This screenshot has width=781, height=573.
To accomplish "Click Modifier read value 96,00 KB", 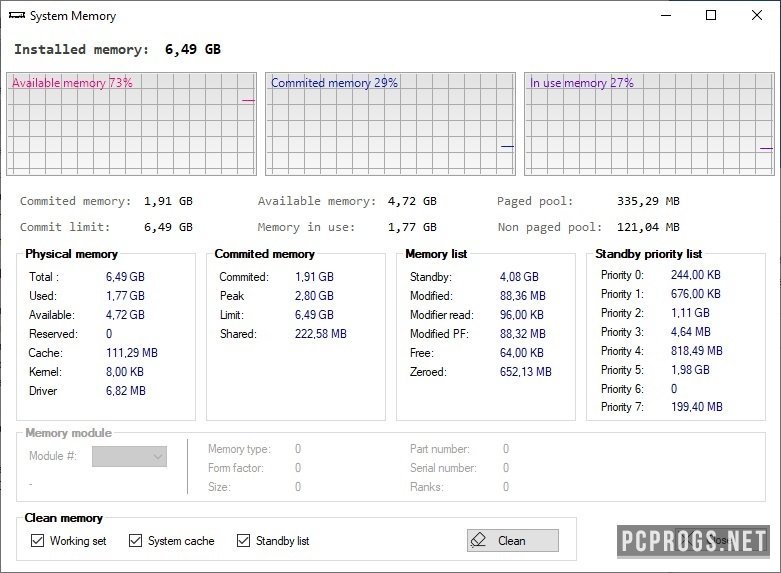I will (x=521, y=315).
